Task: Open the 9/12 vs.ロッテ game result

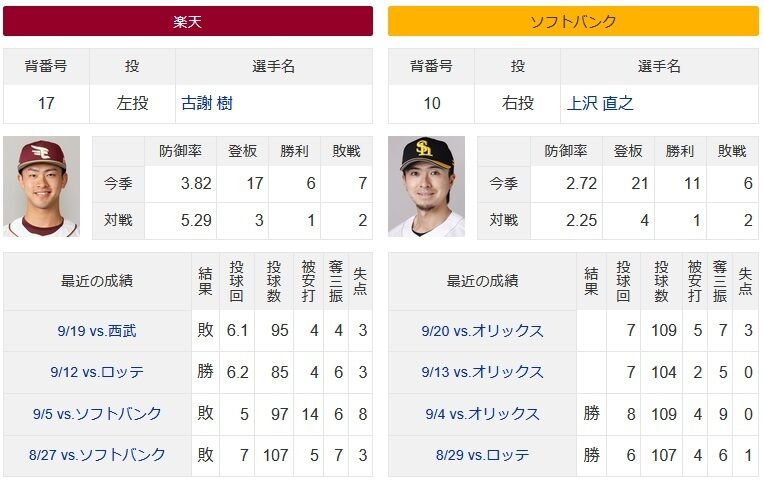Action: (x=97, y=372)
